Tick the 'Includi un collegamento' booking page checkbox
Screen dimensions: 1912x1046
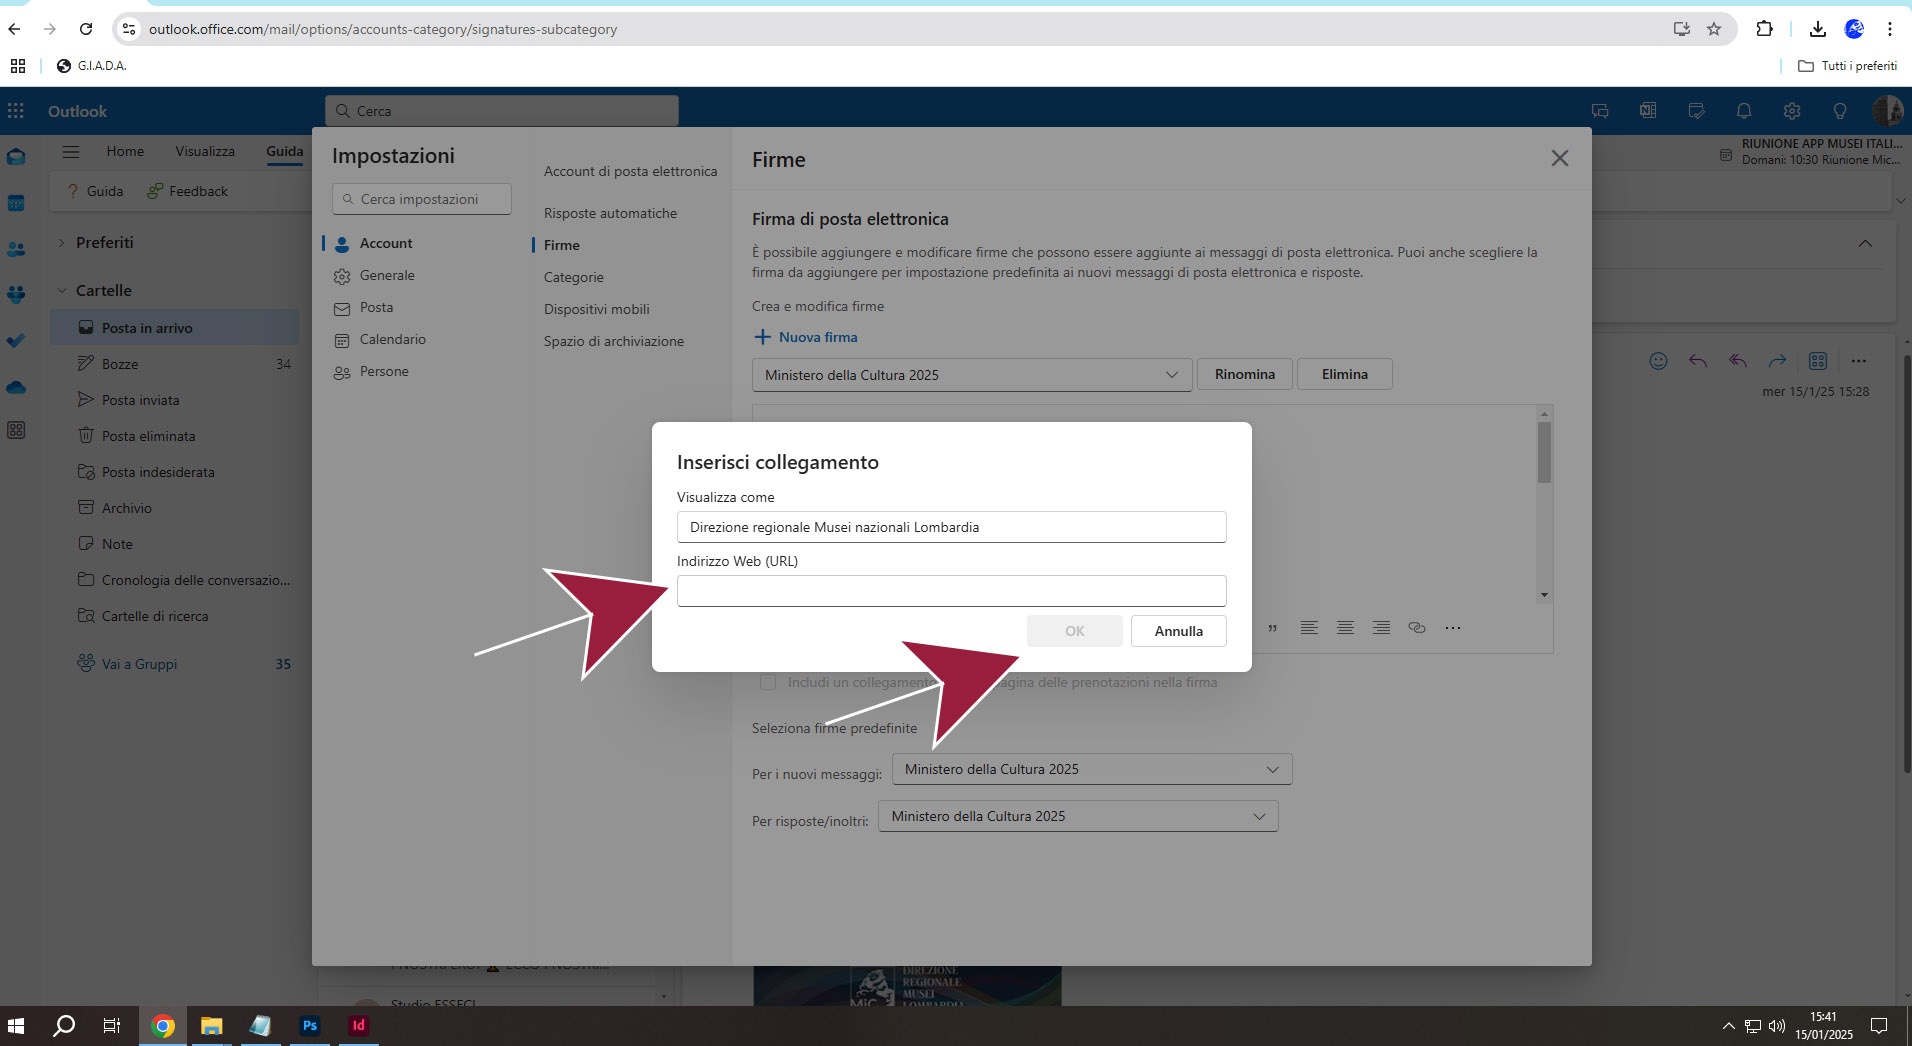coord(768,682)
